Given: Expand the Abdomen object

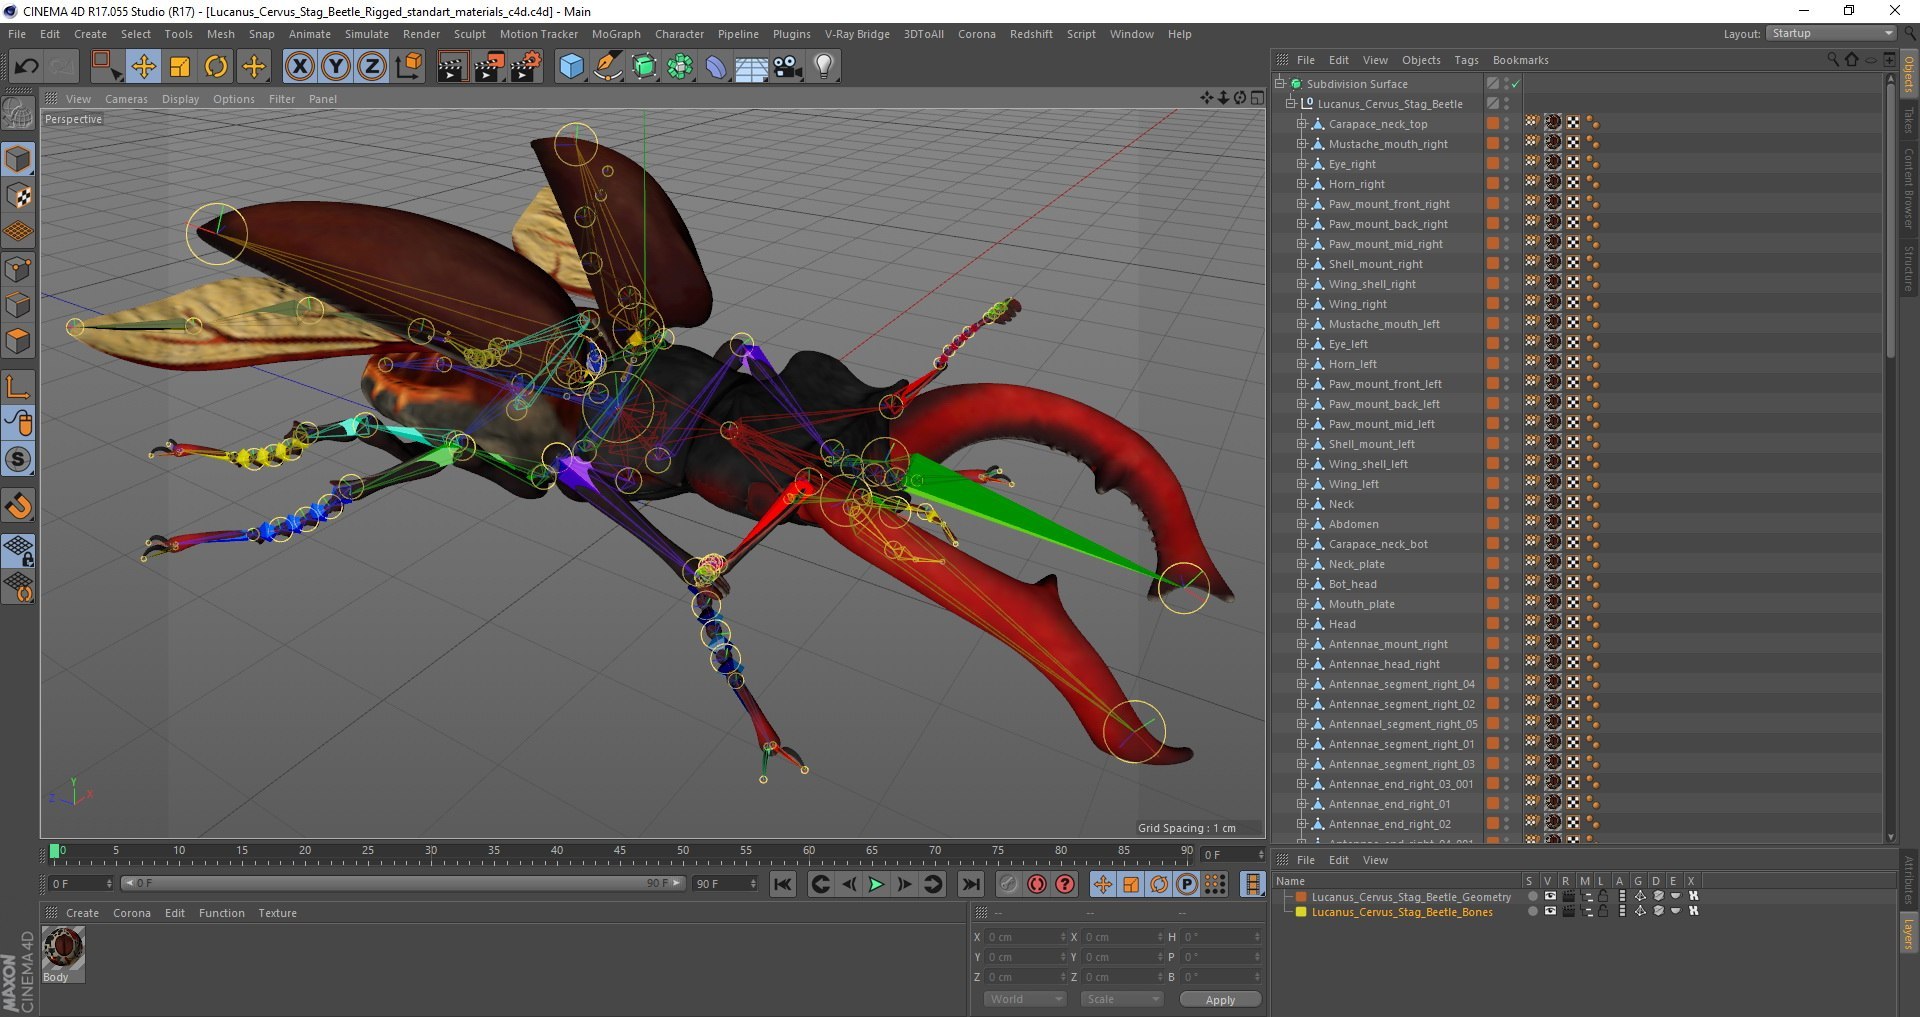Looking at the screenshot, I should tap(1302, 524).
